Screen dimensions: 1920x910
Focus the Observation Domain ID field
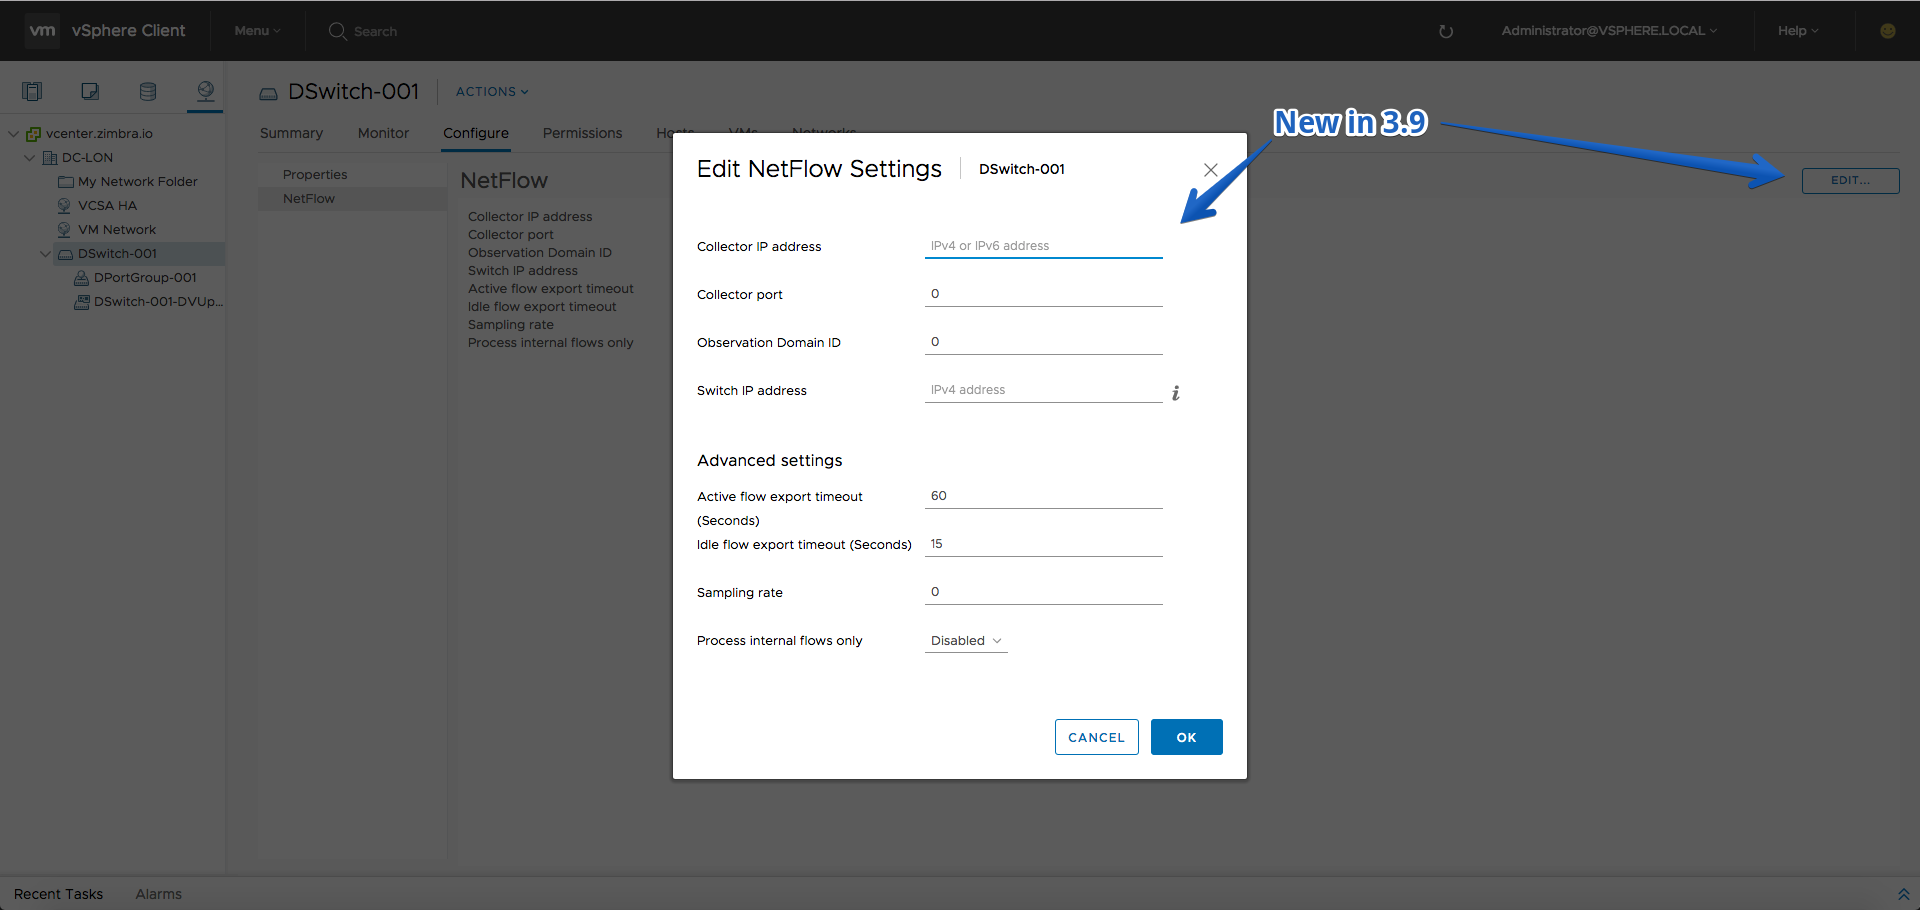click(x=1043, y=342)
